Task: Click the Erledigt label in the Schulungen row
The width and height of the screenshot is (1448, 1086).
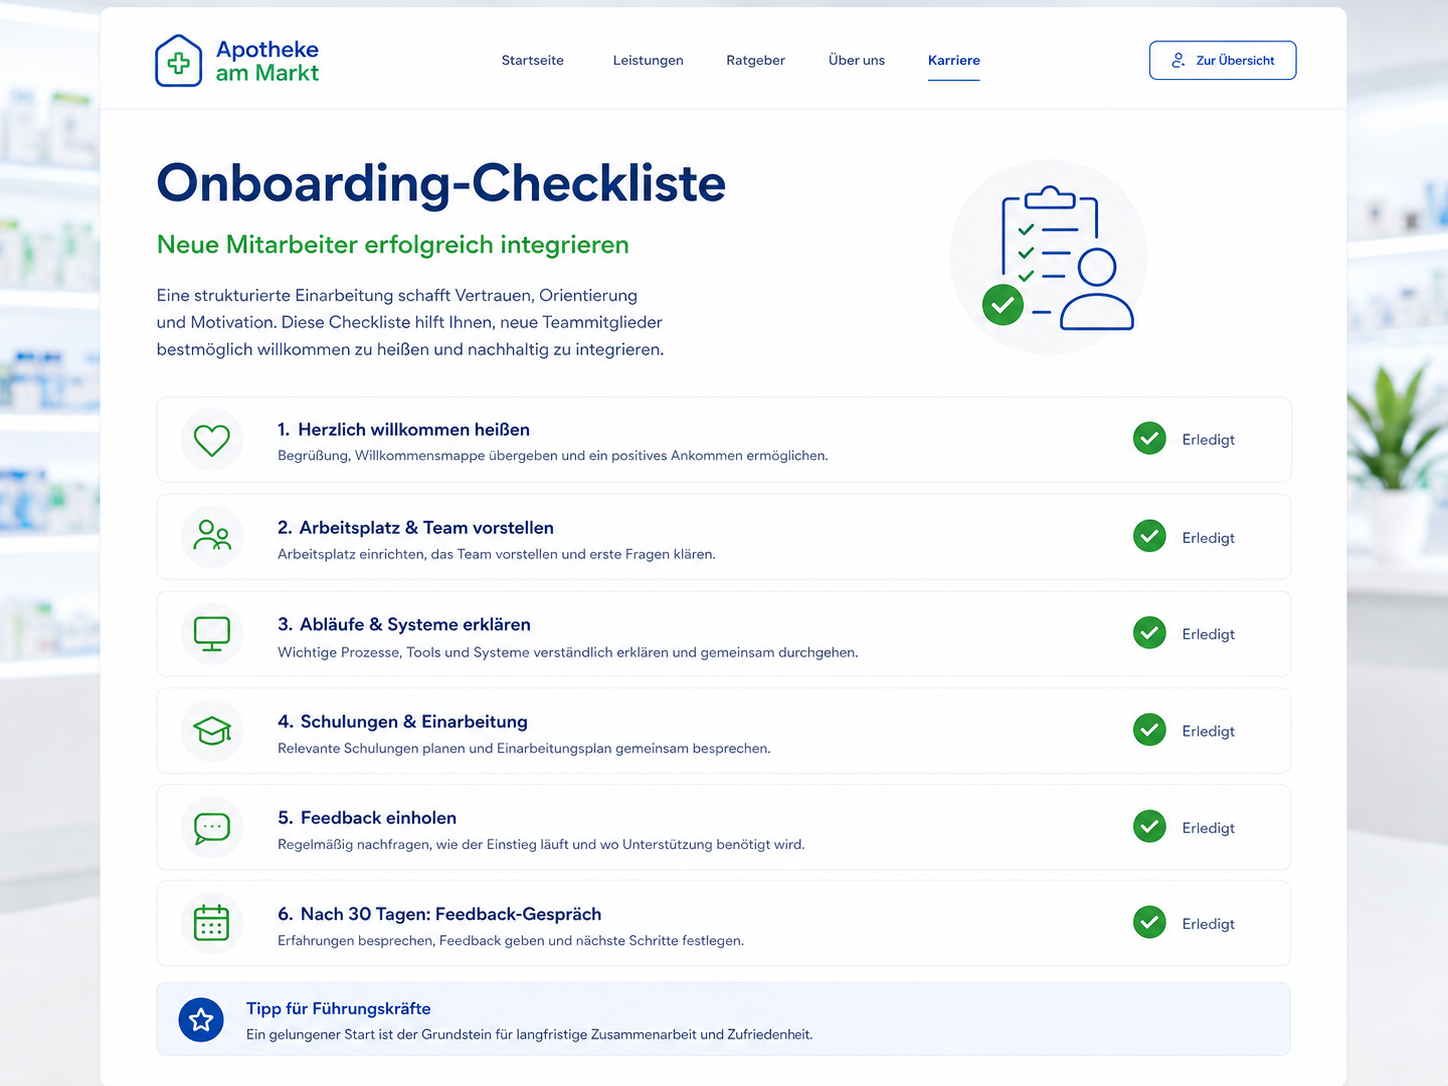Action: click(1208, 731)
